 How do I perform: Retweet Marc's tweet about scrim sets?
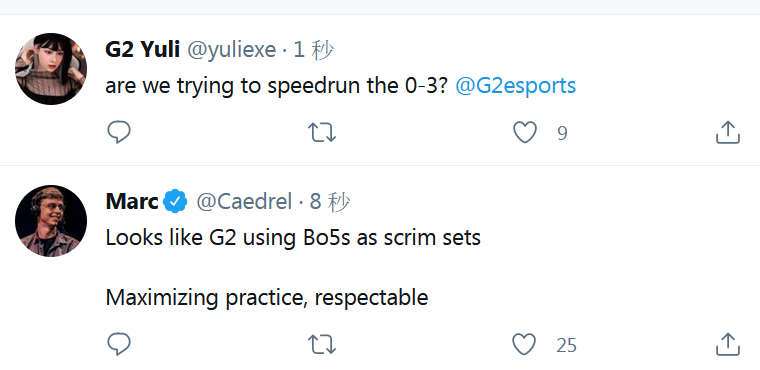(x=322, y=344)
